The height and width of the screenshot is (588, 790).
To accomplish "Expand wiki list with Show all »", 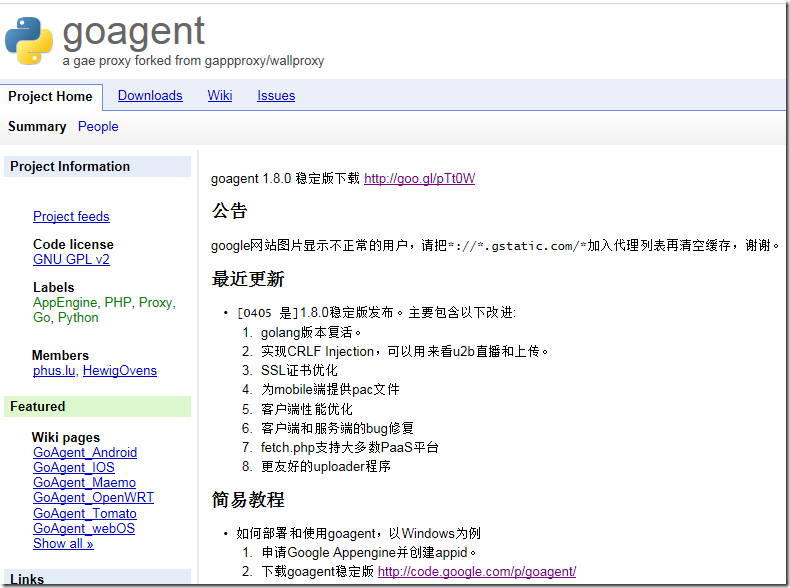I will point(63,544).
